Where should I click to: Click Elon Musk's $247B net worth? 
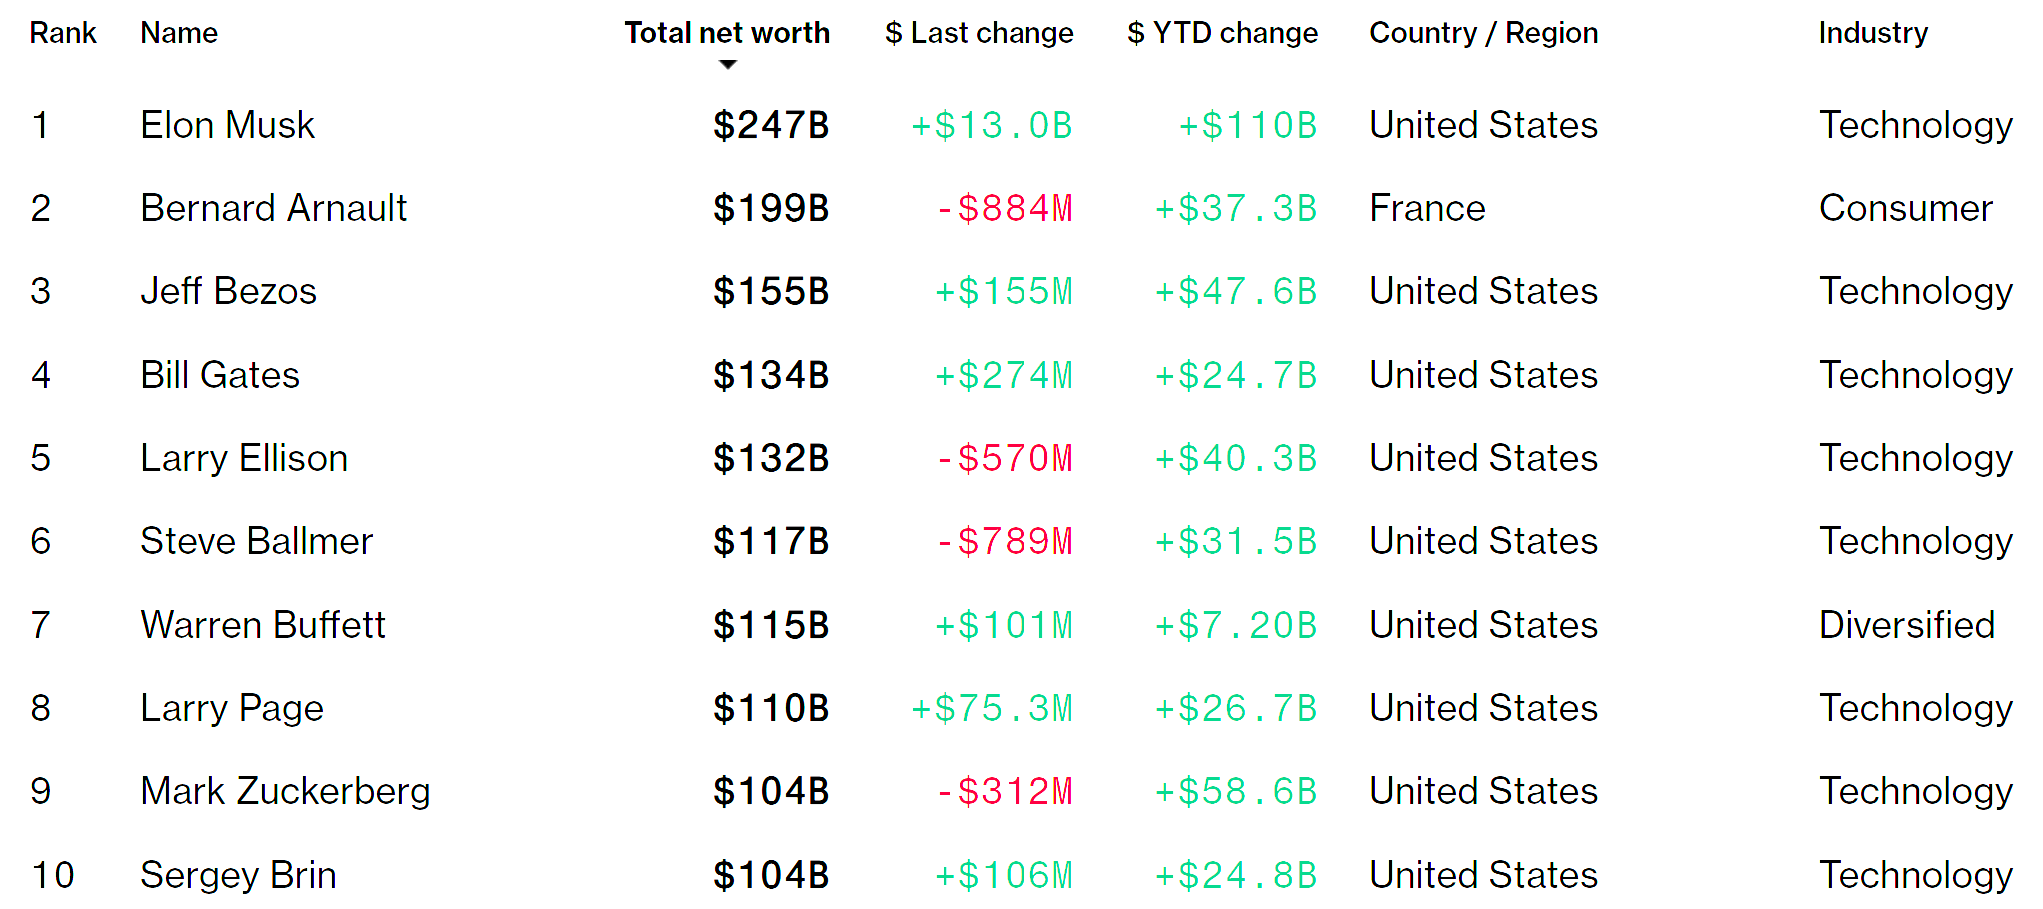click(771, 125)
